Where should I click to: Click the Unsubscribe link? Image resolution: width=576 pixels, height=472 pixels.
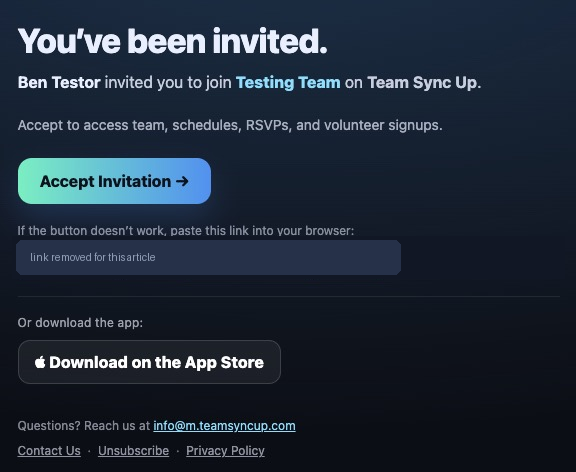[133, 451]
